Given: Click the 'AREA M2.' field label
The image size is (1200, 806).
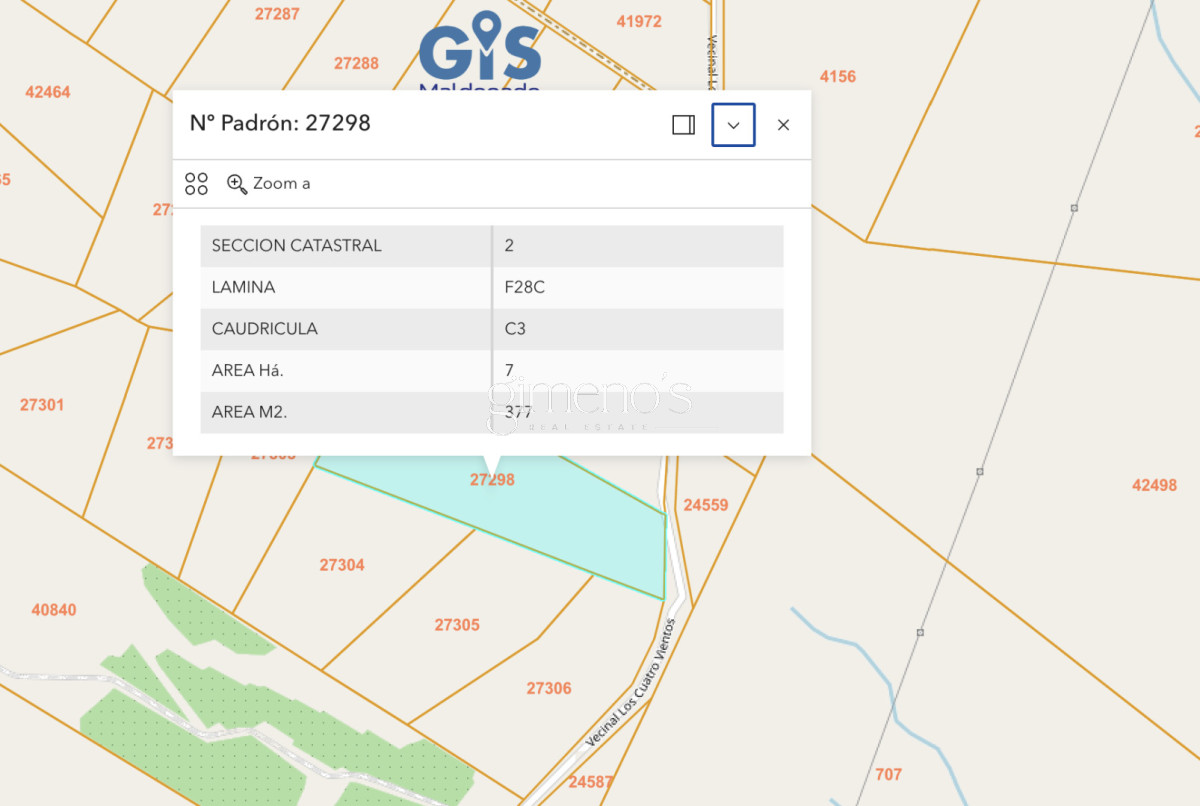Looking at the screenshot, I should point(250,412).
